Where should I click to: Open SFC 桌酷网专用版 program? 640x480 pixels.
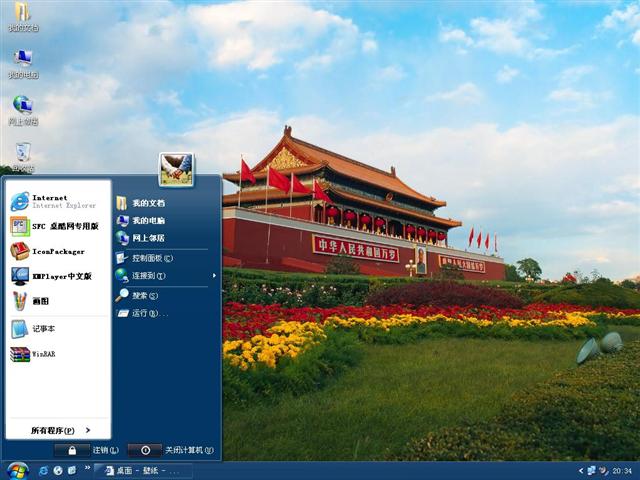(58, 226)
